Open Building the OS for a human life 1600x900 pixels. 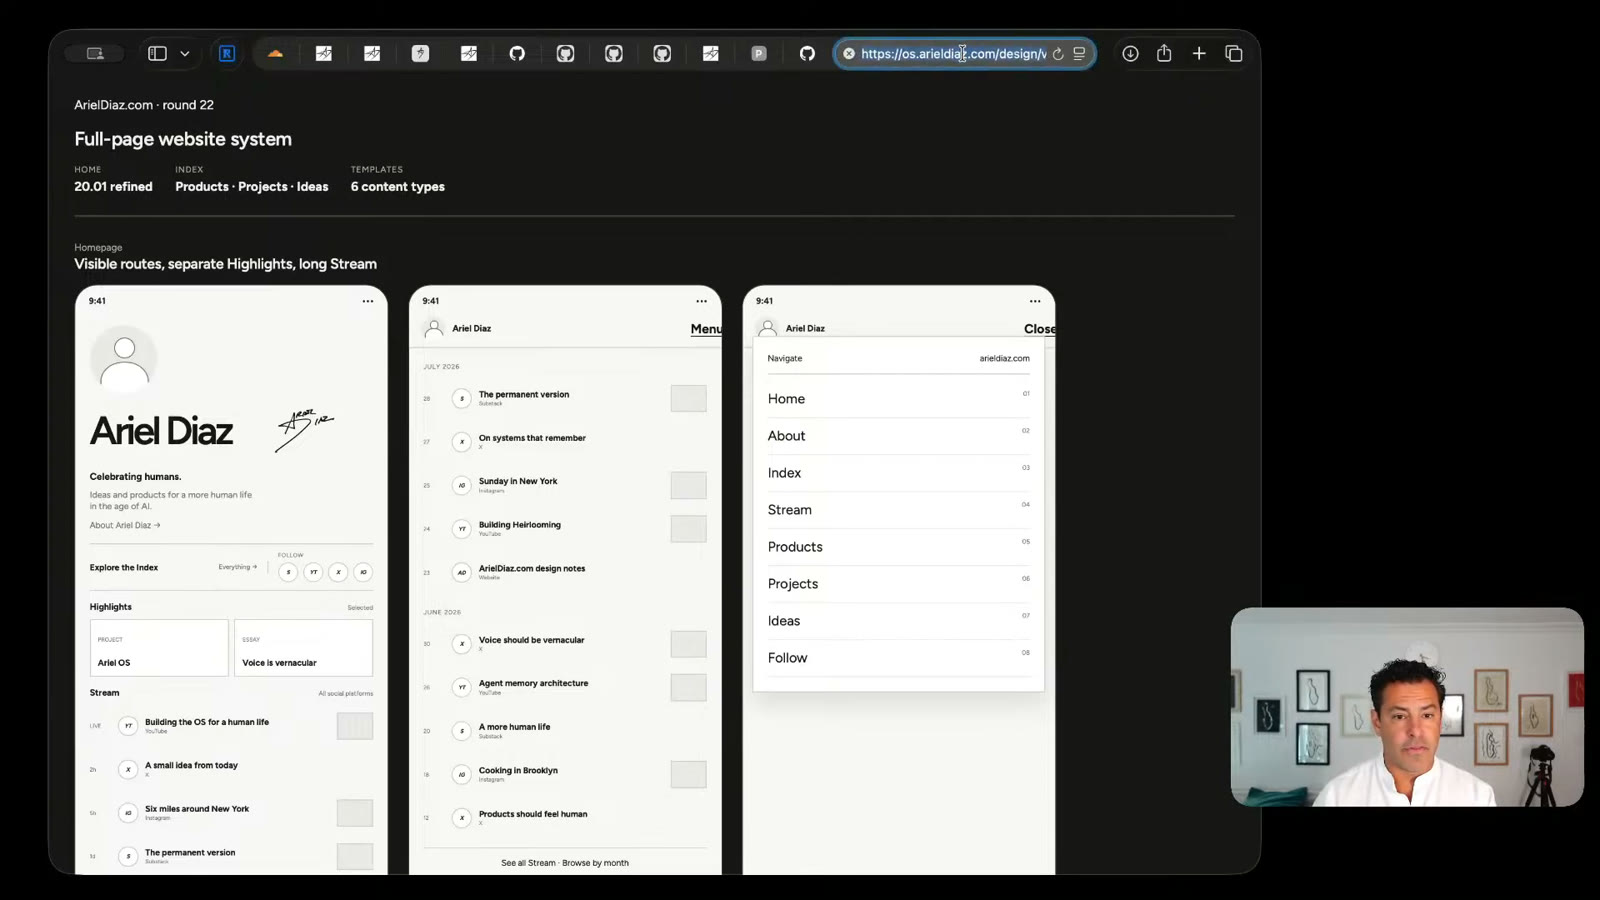pyautogui.click(x=207, y=722)
